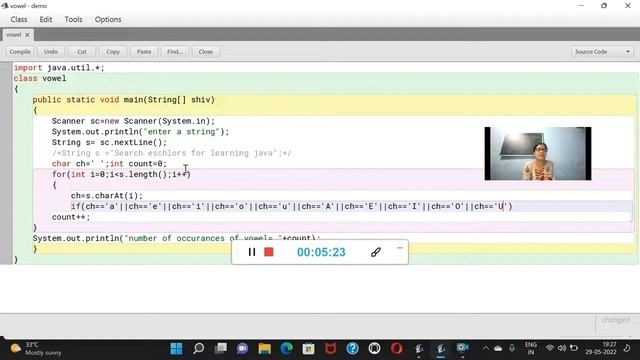
Task: Click the public static void main line
Action: pyautogui.click(x=123, y=100)
